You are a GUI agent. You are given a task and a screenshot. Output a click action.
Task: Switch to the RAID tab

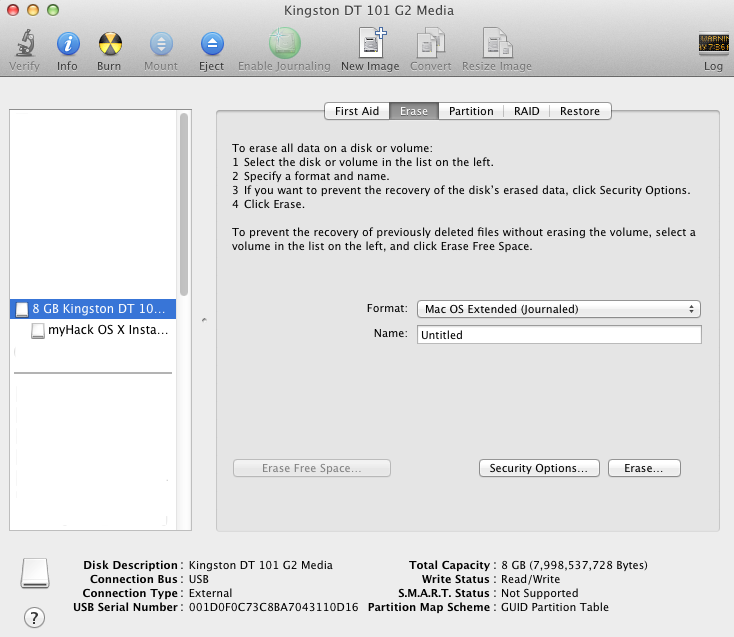click(526, 111)
